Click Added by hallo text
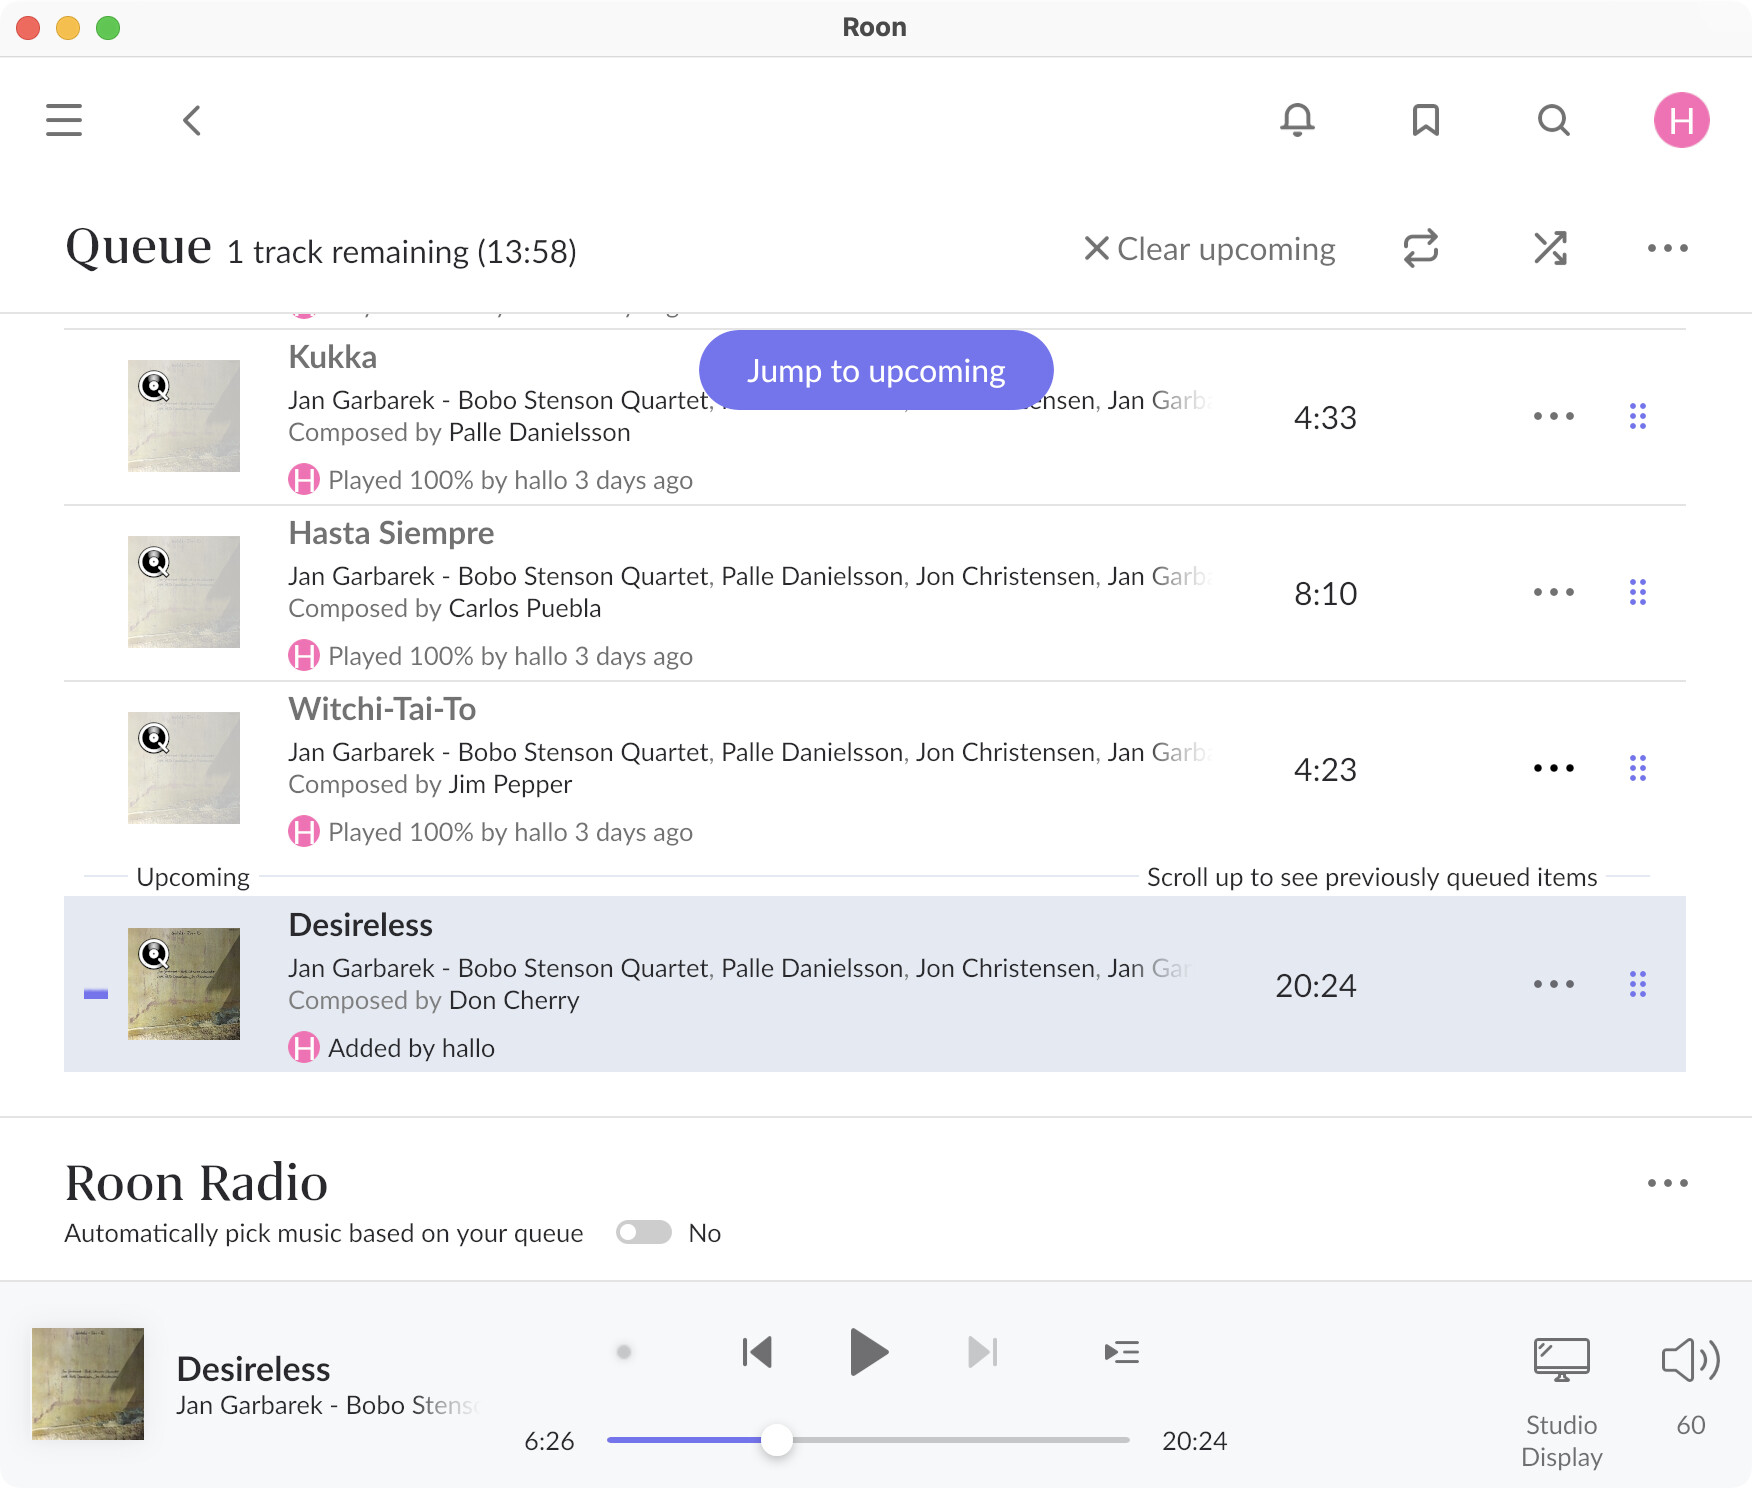 [411, 1048]
